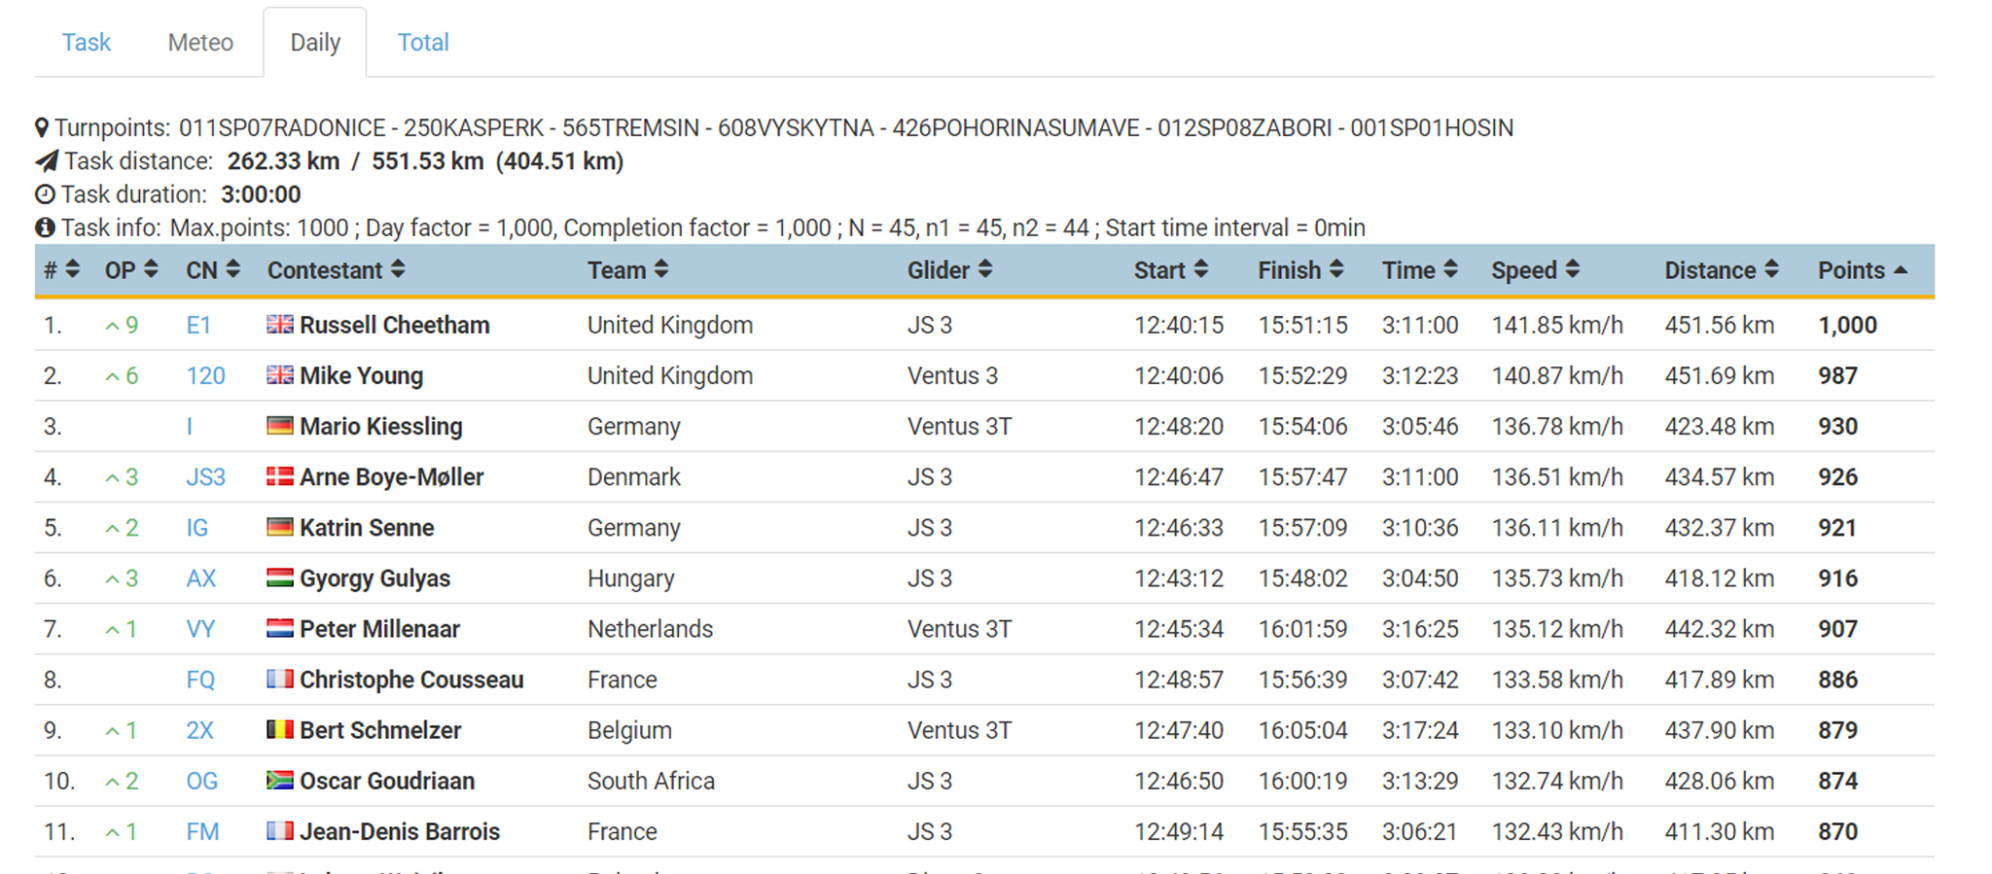Screen dimensions: 1992x874
Task: Click the Dutch flag beside Peter Millenaar
Action: [280, 629]
